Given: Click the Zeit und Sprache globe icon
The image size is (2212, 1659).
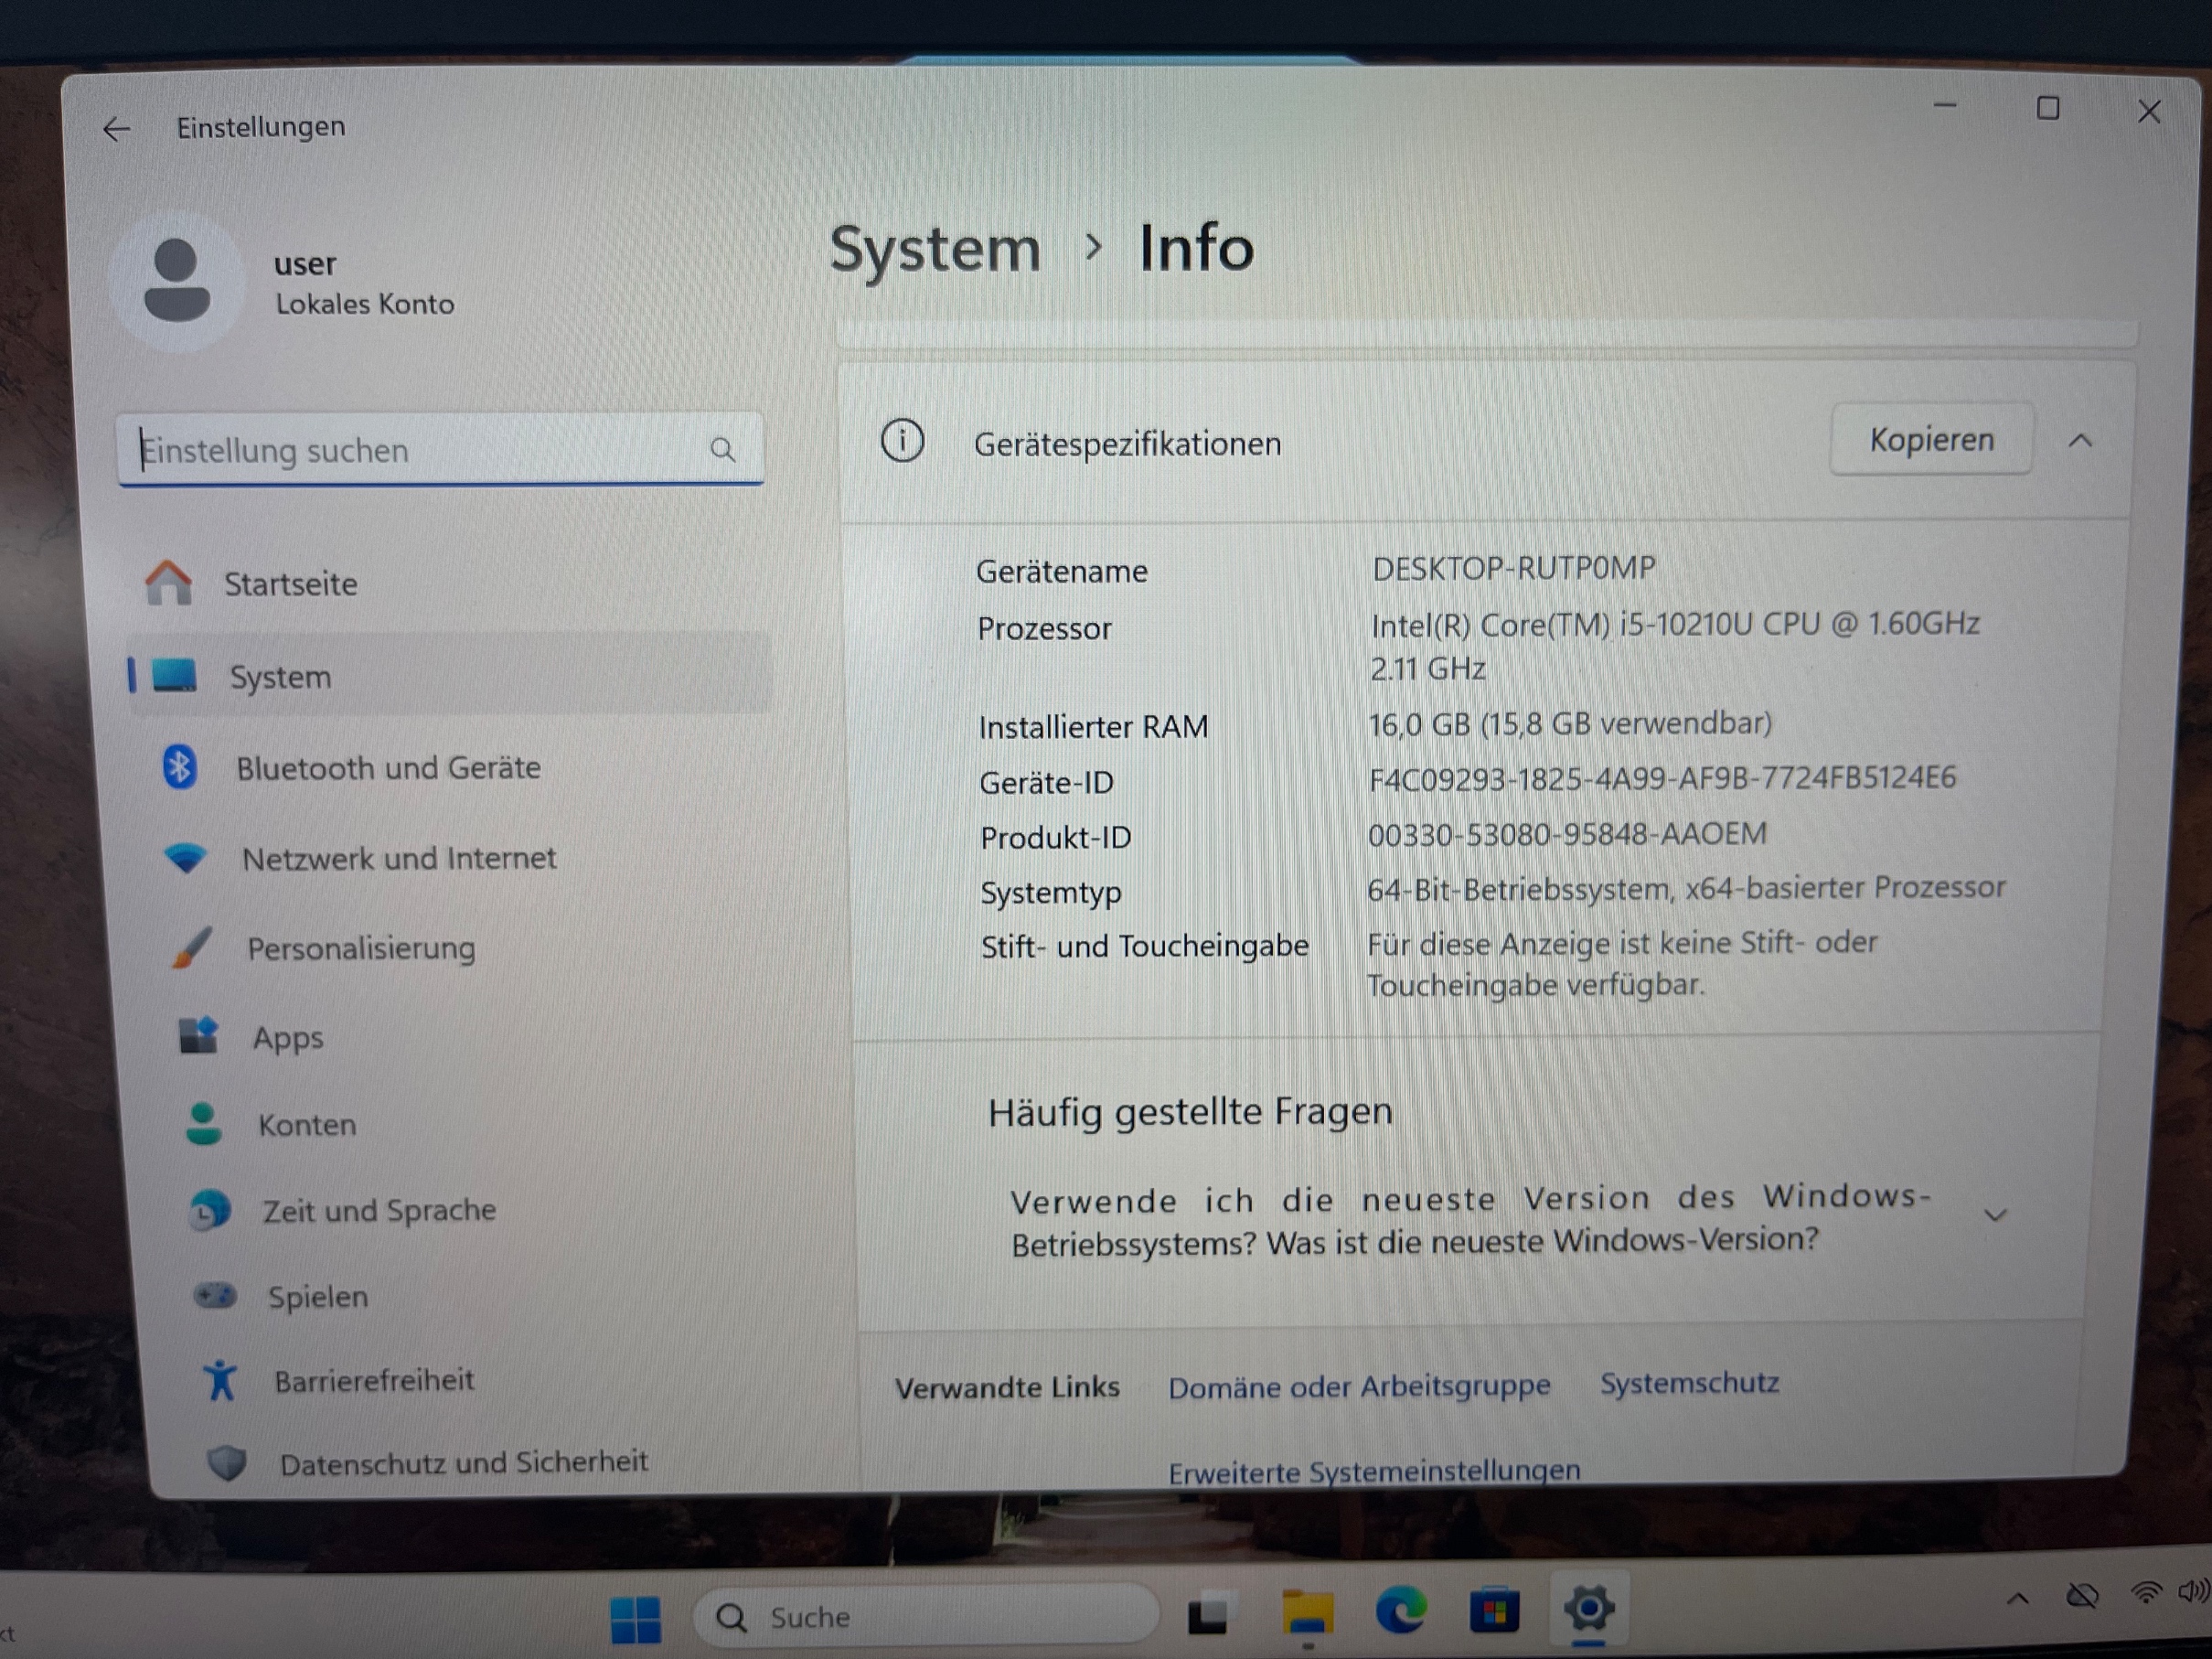Looking at the screenshot, I should [210, 1210].
